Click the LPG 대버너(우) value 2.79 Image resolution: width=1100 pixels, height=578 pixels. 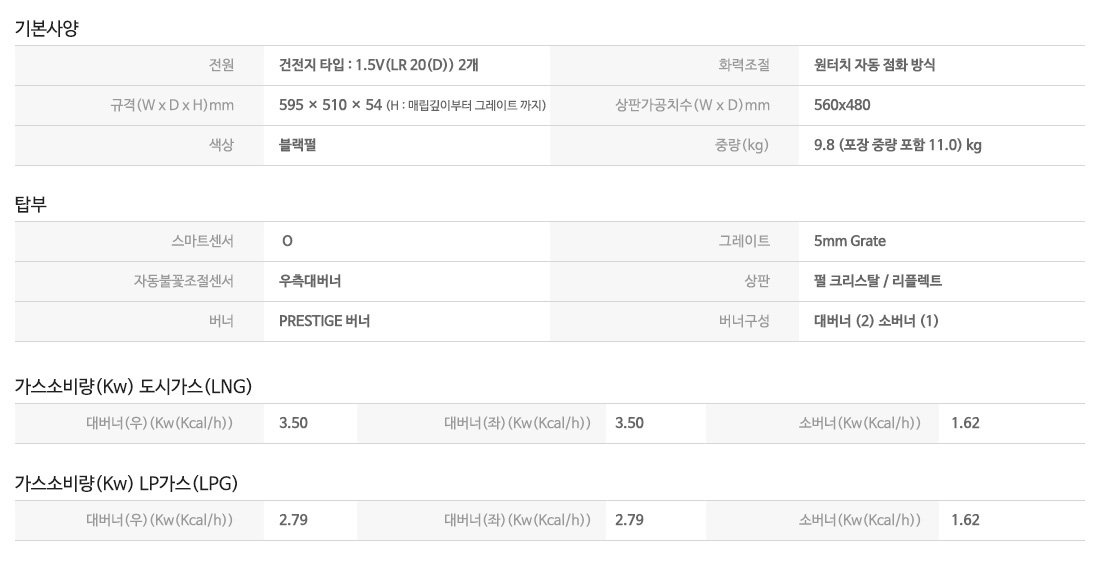(x=293, y=520)
